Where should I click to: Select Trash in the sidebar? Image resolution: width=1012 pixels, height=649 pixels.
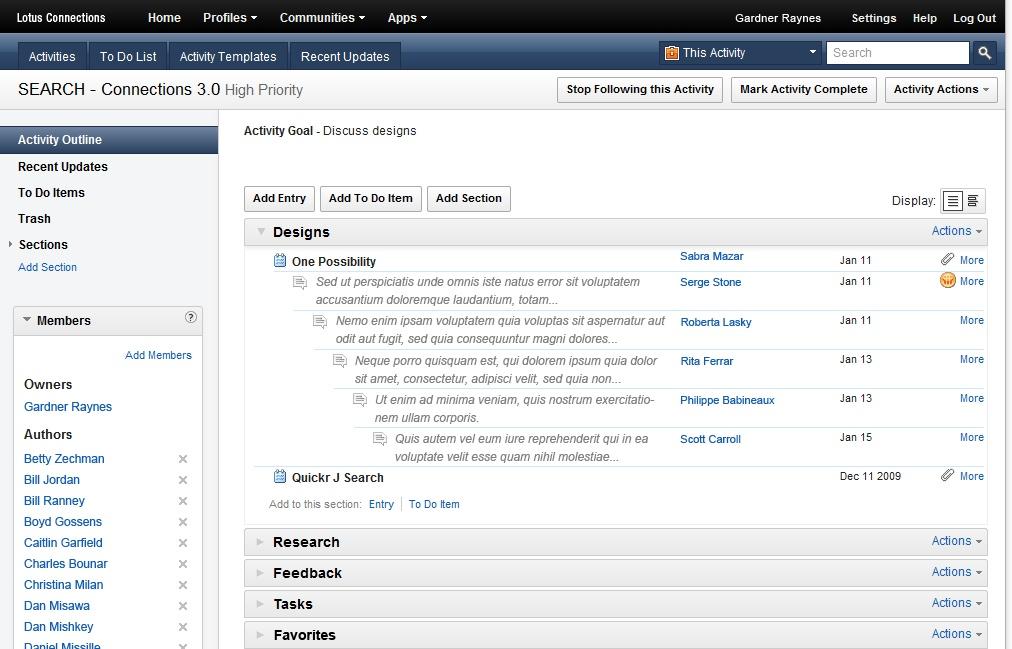point(34,218)
